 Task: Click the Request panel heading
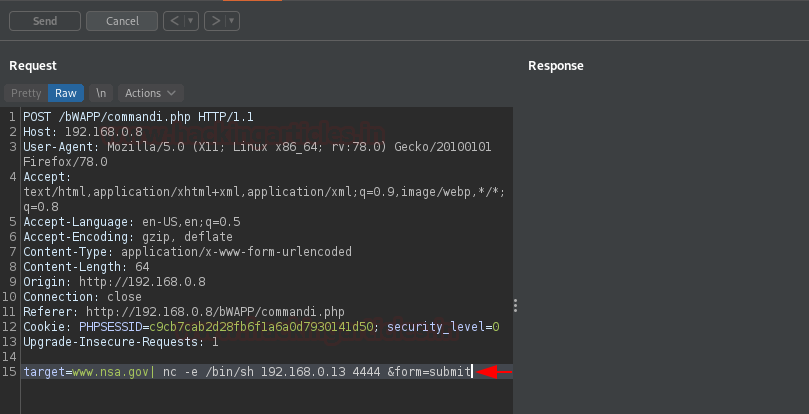click(x=33, y=66)
